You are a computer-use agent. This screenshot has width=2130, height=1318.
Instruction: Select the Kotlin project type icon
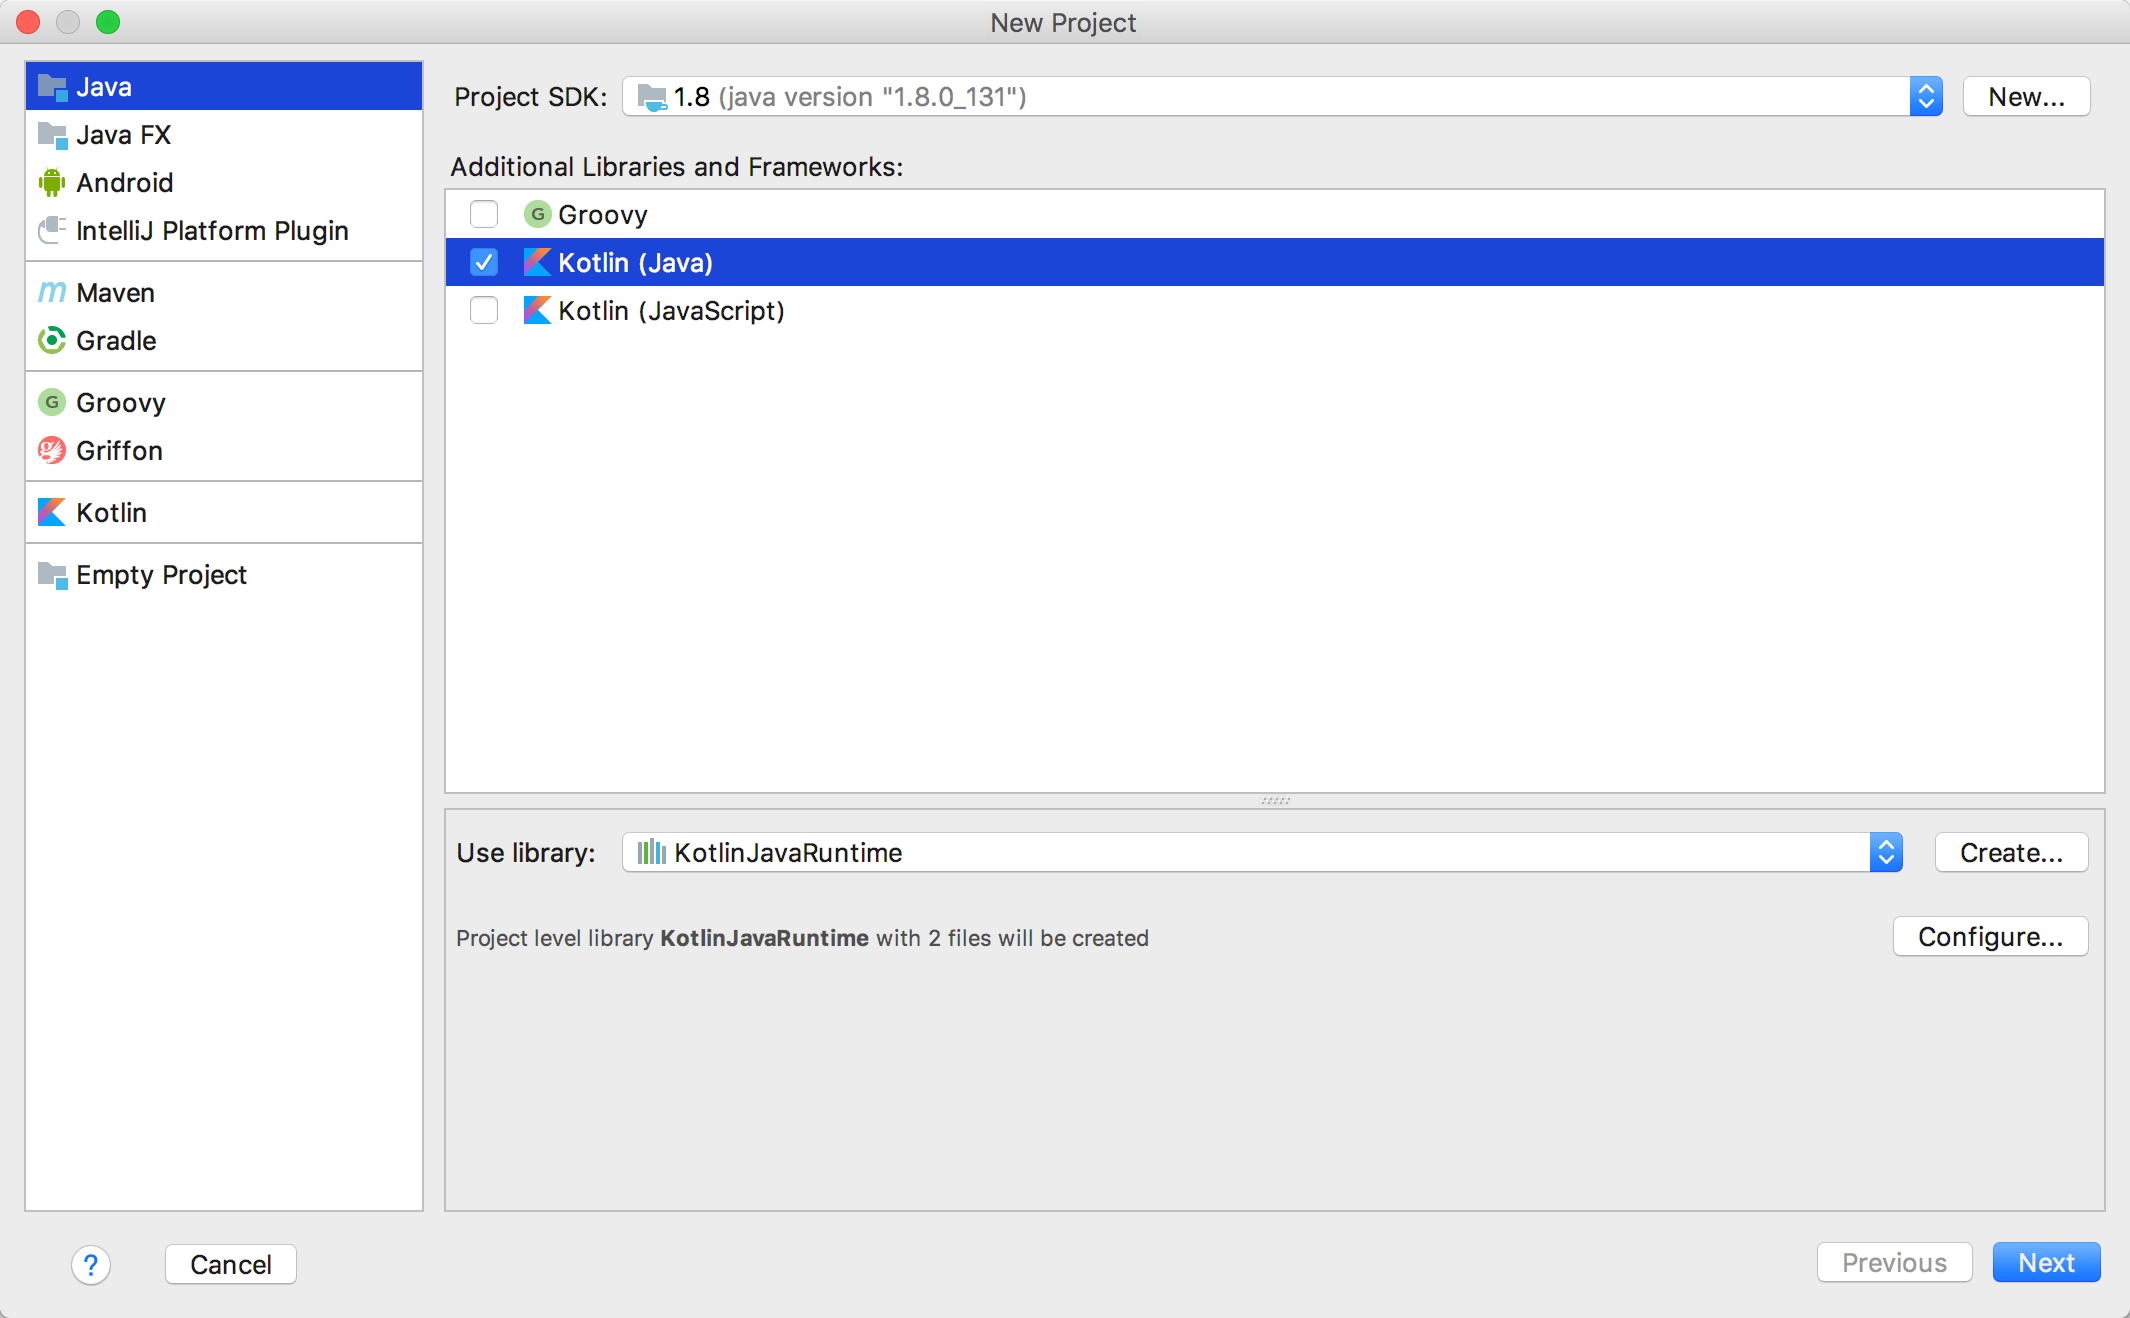53,511
